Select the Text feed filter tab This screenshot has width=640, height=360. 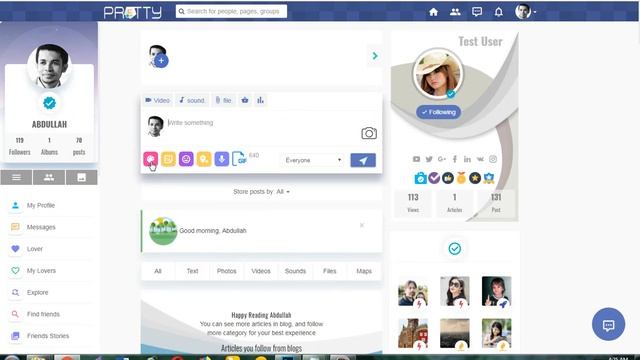pyautogui.click(x=192, y=271)
